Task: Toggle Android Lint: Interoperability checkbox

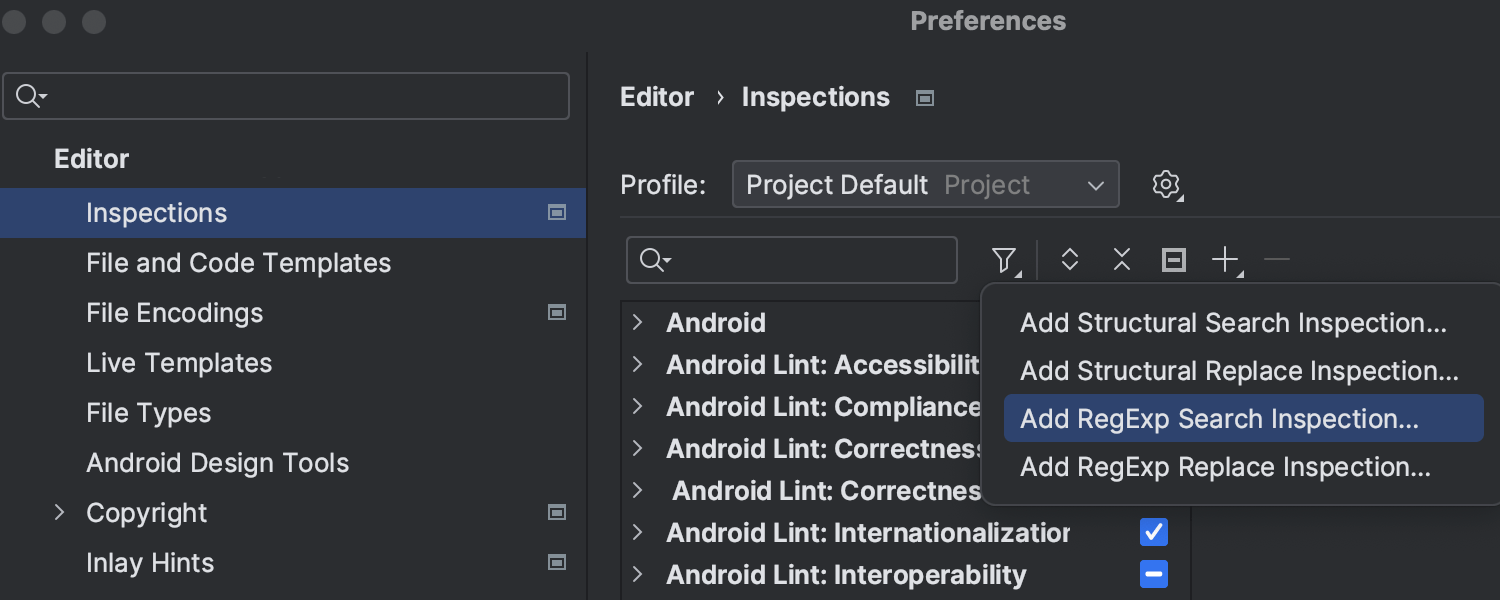Action: 1153,574
